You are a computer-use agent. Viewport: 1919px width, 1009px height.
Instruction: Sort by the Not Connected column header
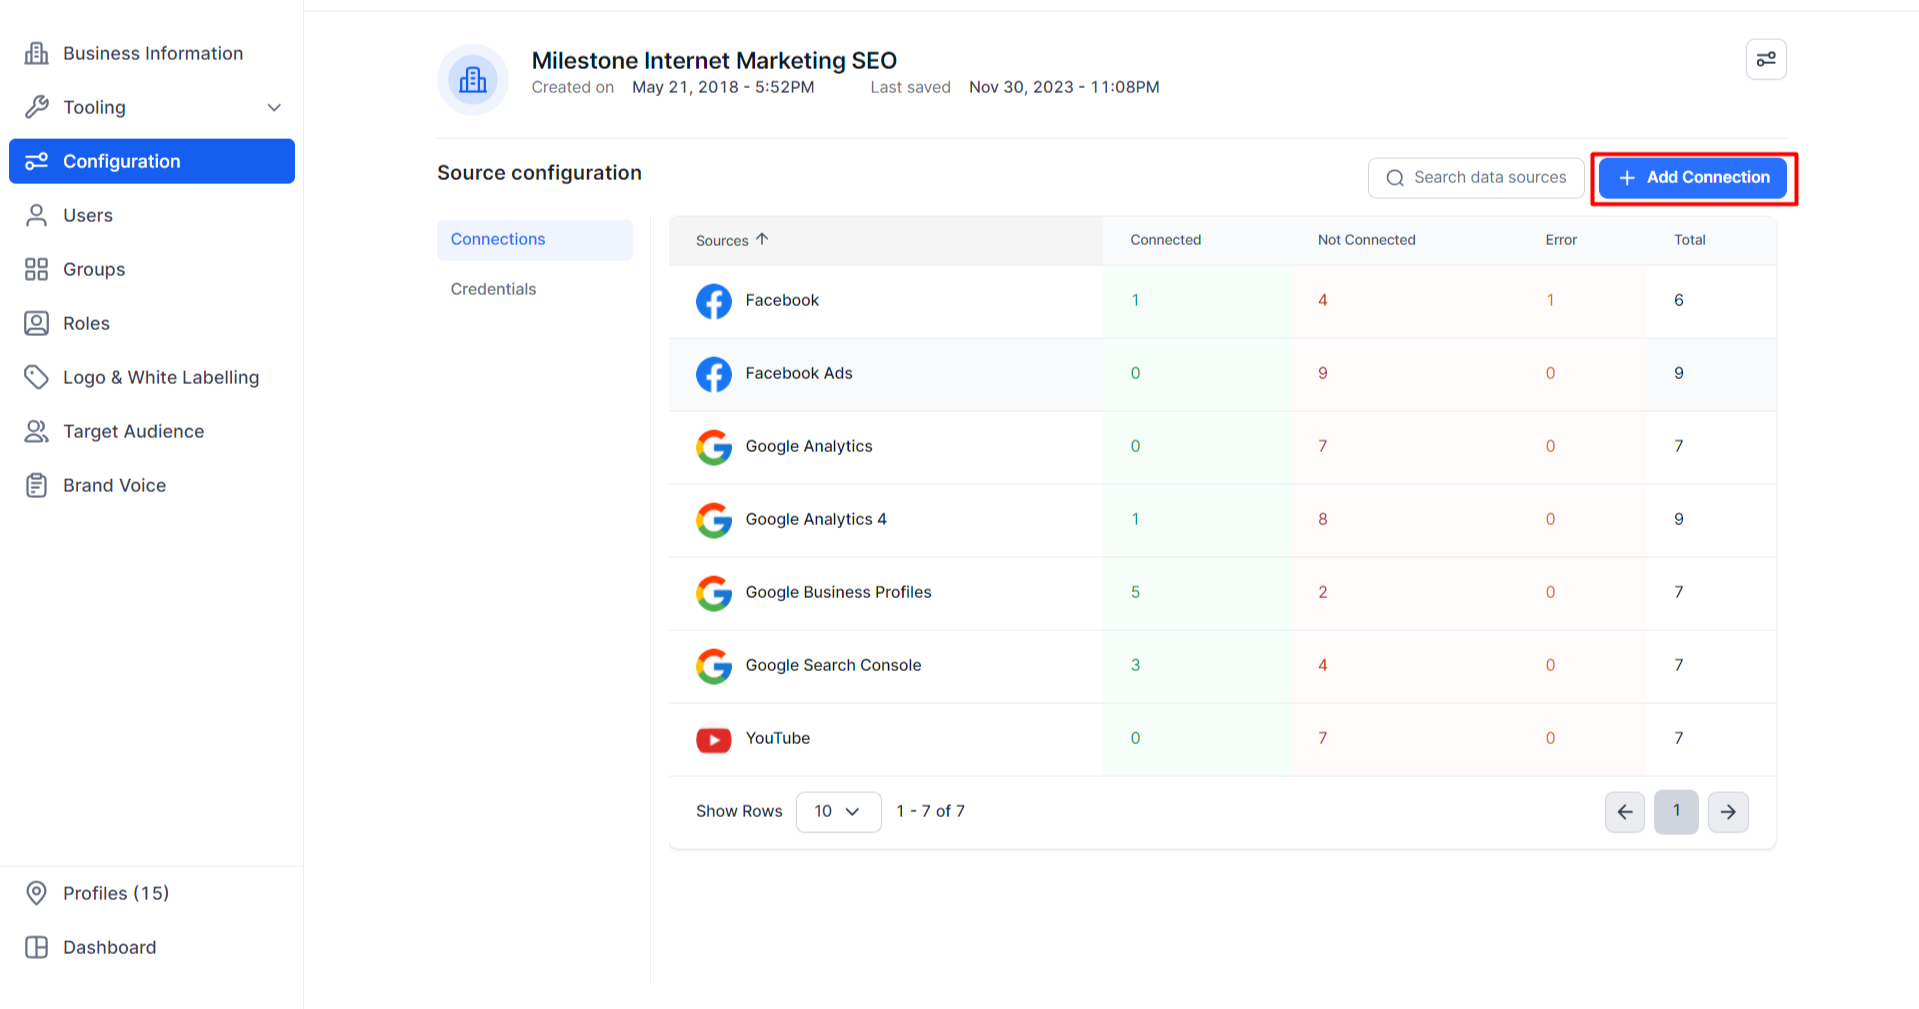(1366, 240)
